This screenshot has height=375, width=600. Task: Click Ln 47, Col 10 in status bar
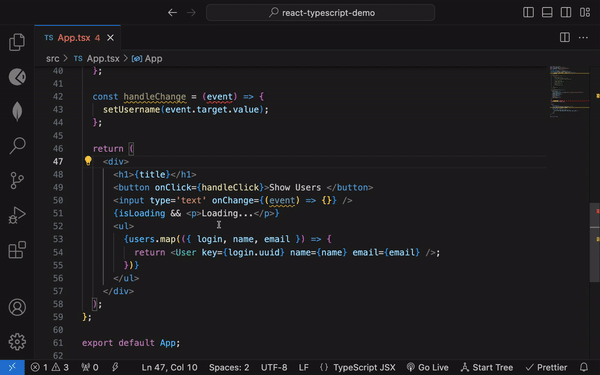point(170,368)
